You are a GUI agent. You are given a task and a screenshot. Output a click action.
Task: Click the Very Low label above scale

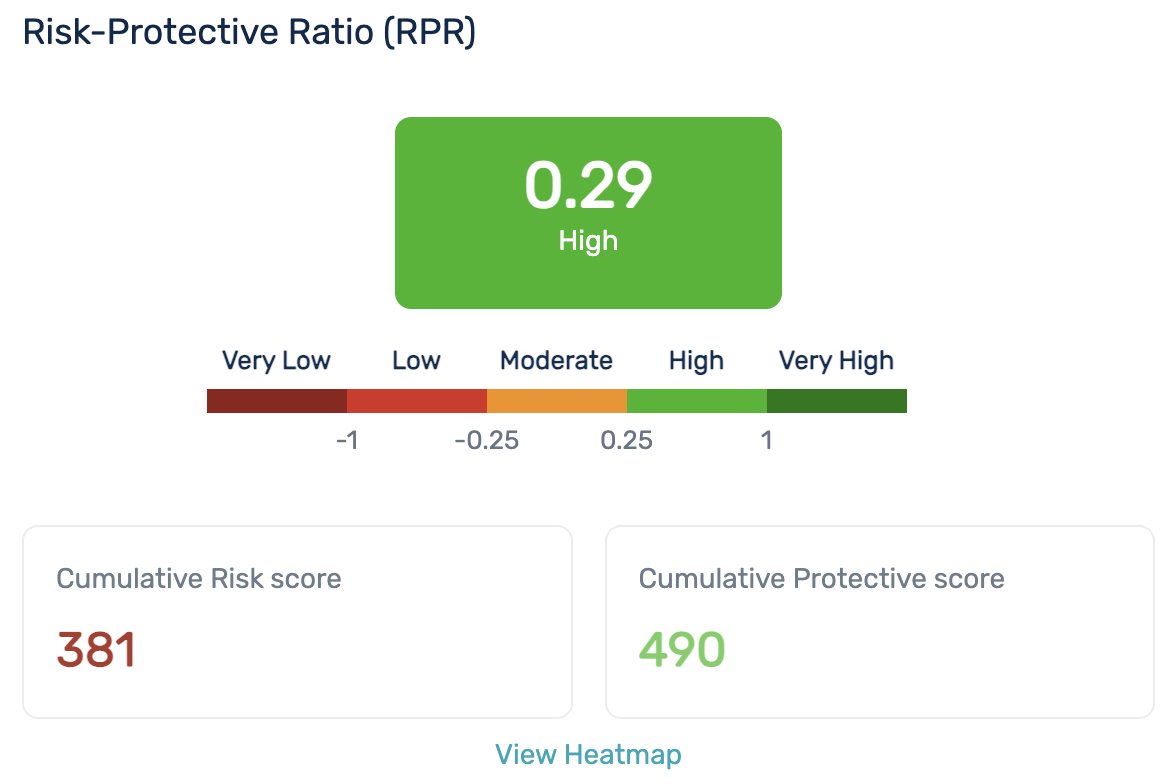click(x=276, y=360)
